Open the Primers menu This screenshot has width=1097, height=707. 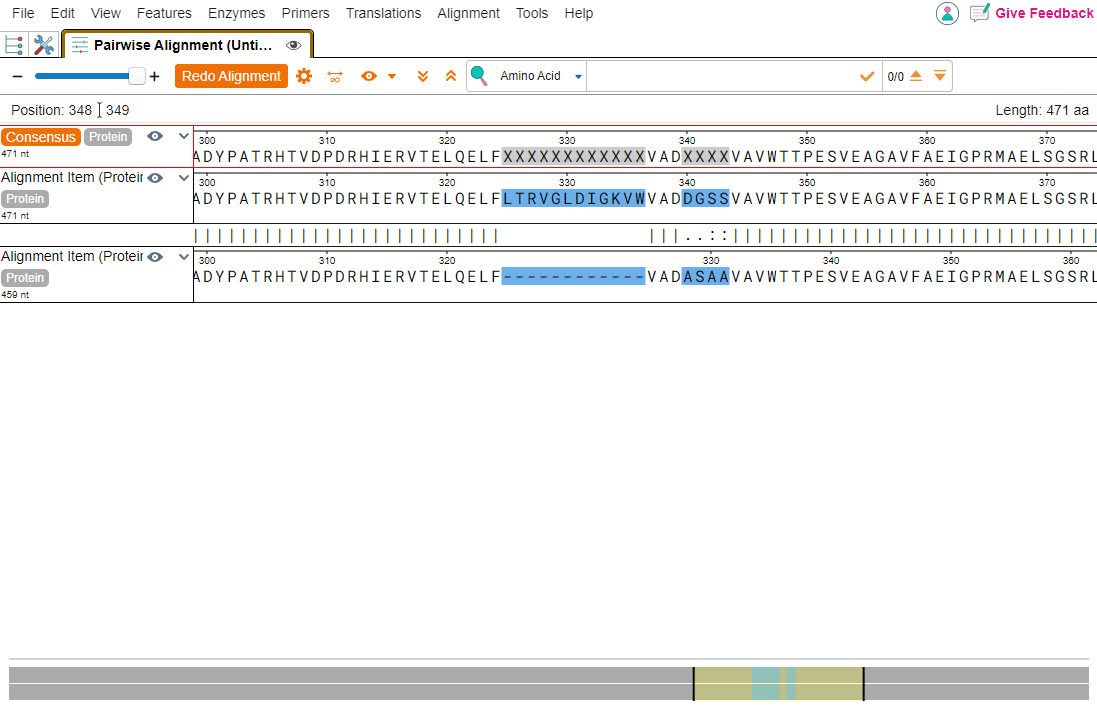tap(306, 13)
